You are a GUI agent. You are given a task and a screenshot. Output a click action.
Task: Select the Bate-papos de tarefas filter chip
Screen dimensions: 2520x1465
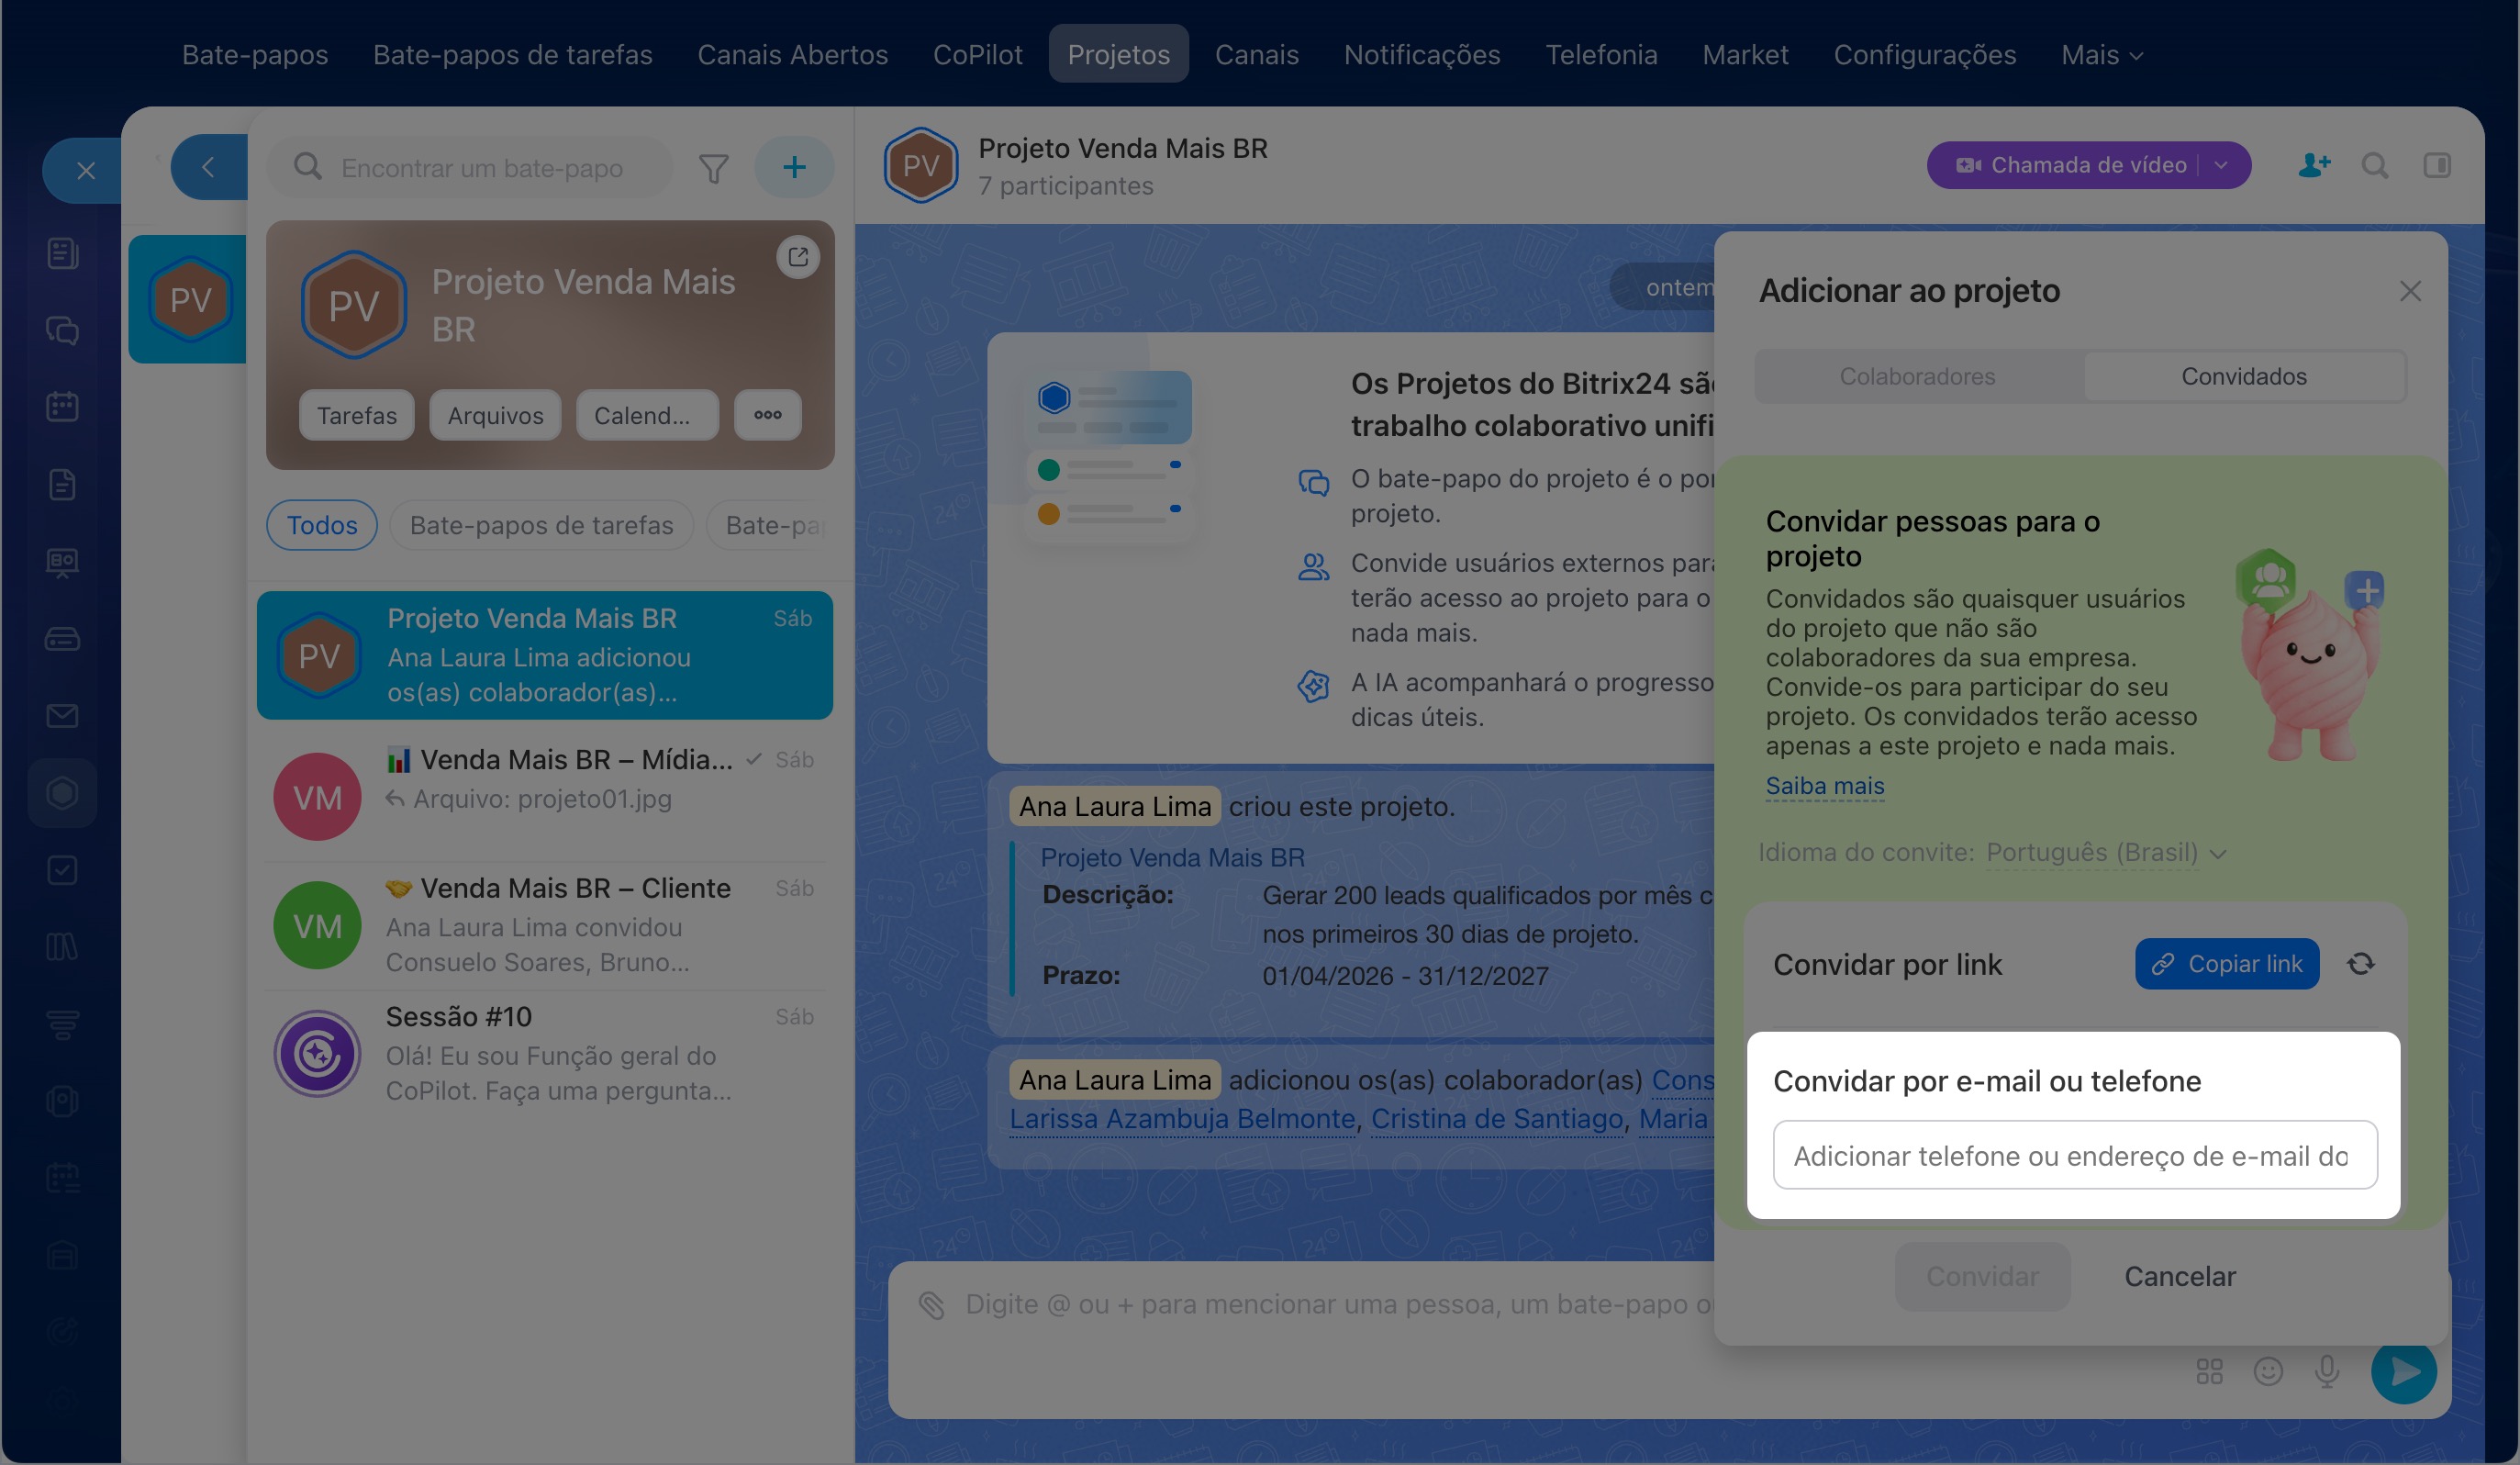coord(541,525)
